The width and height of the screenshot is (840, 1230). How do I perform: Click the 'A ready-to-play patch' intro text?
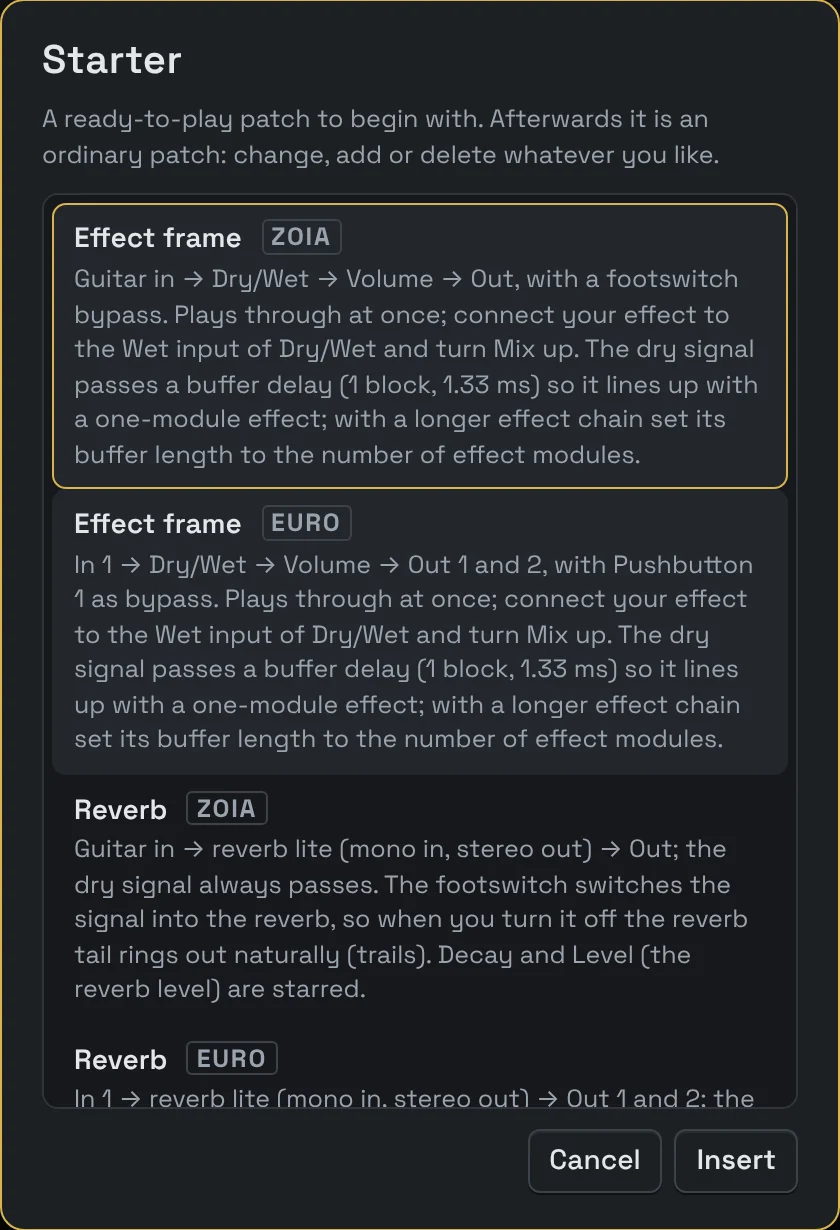point(380,138)
